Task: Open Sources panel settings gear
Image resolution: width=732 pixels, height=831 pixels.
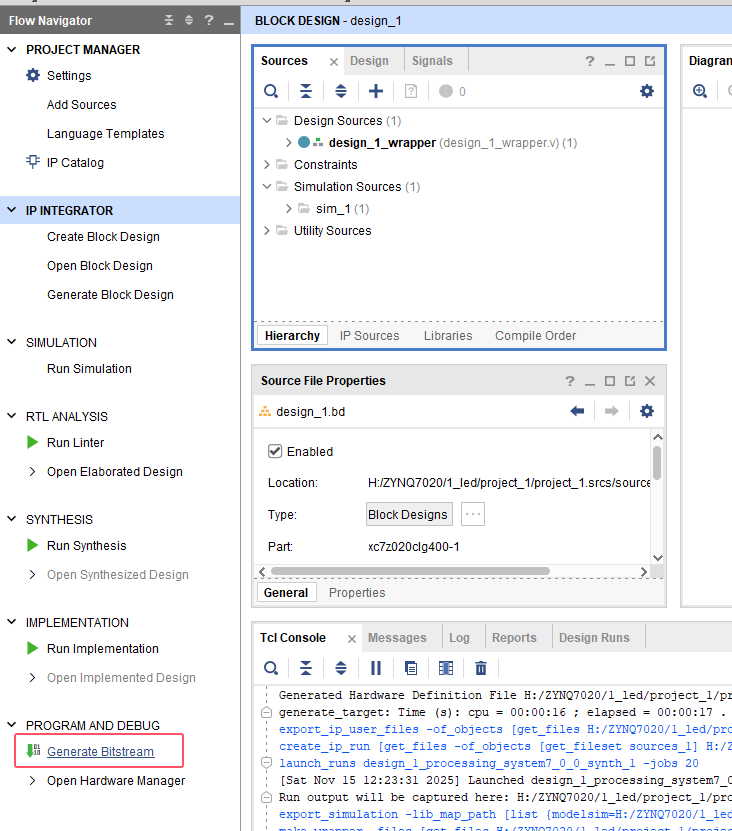Action: pos(647,91)
